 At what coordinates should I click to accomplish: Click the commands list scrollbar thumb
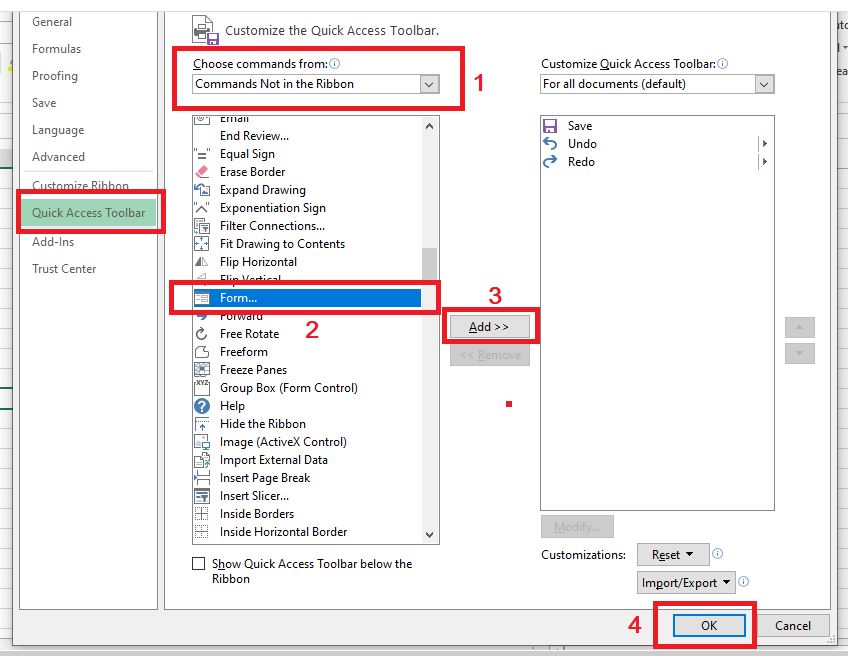[x=429, y=264]
